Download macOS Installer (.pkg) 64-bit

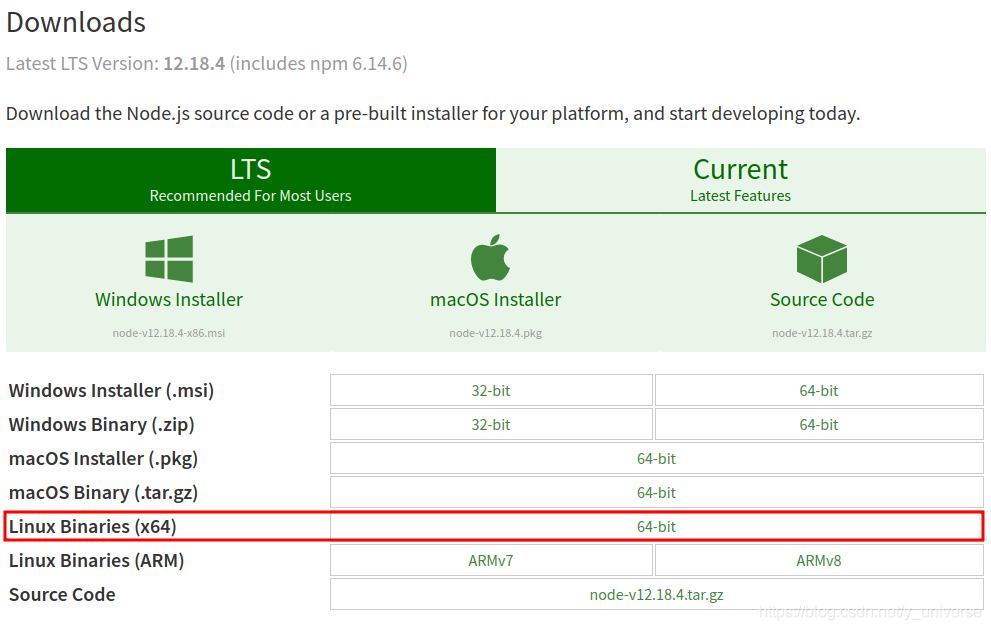(x=657, y=459)
